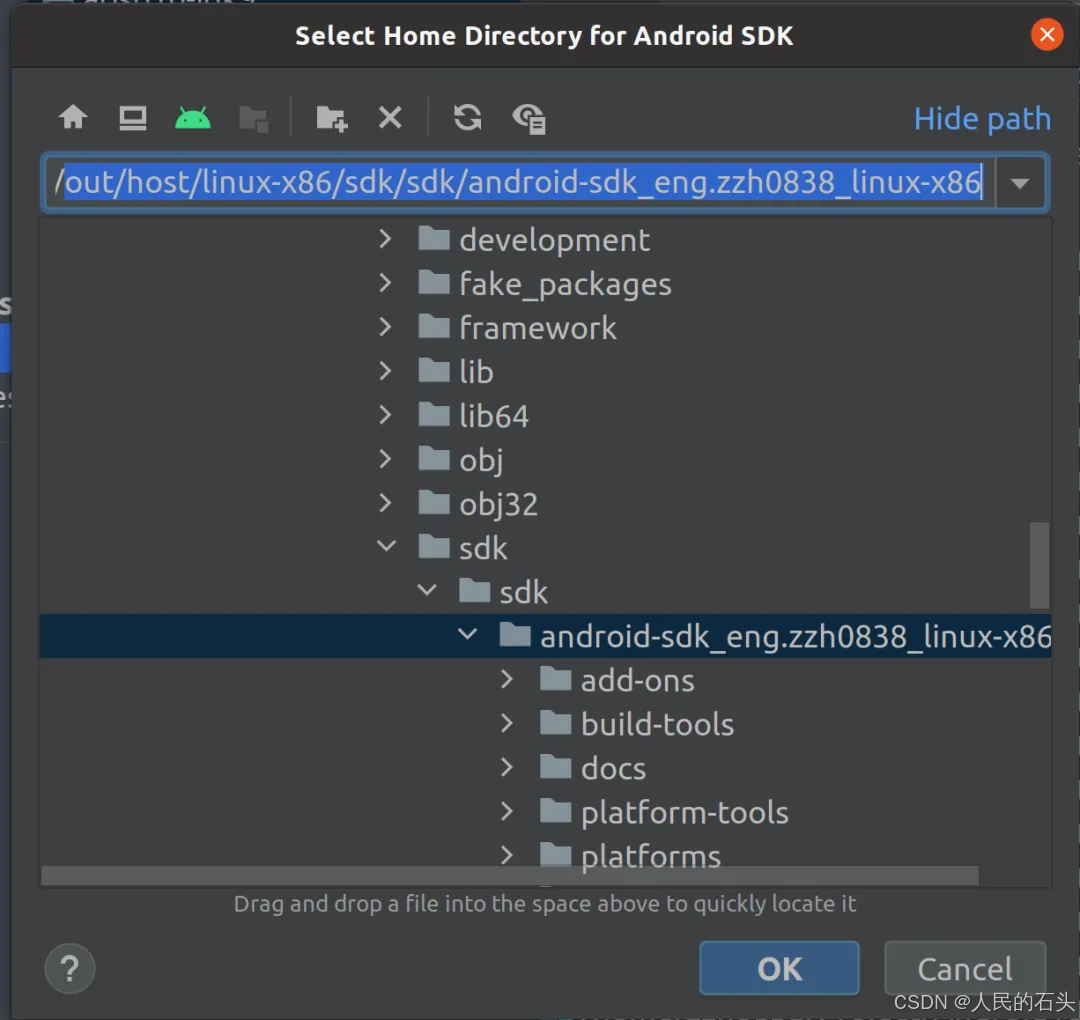Confirm selection with the OK button
Image resolution: width=1080 pixels, height=1020 pixels.
[779, 968]
